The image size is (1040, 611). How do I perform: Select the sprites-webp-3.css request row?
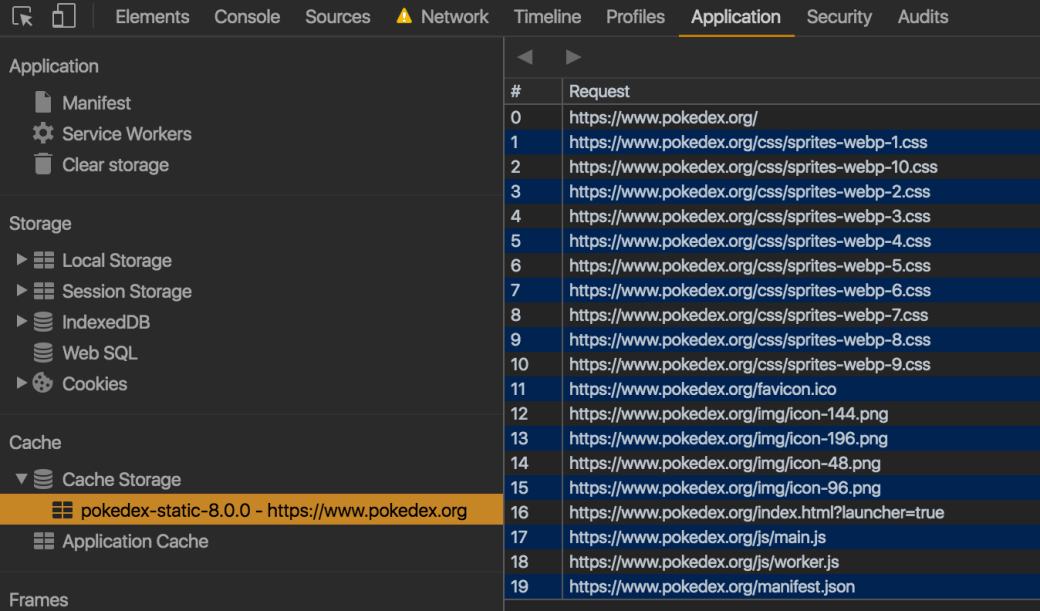click(x=772, y=216)
